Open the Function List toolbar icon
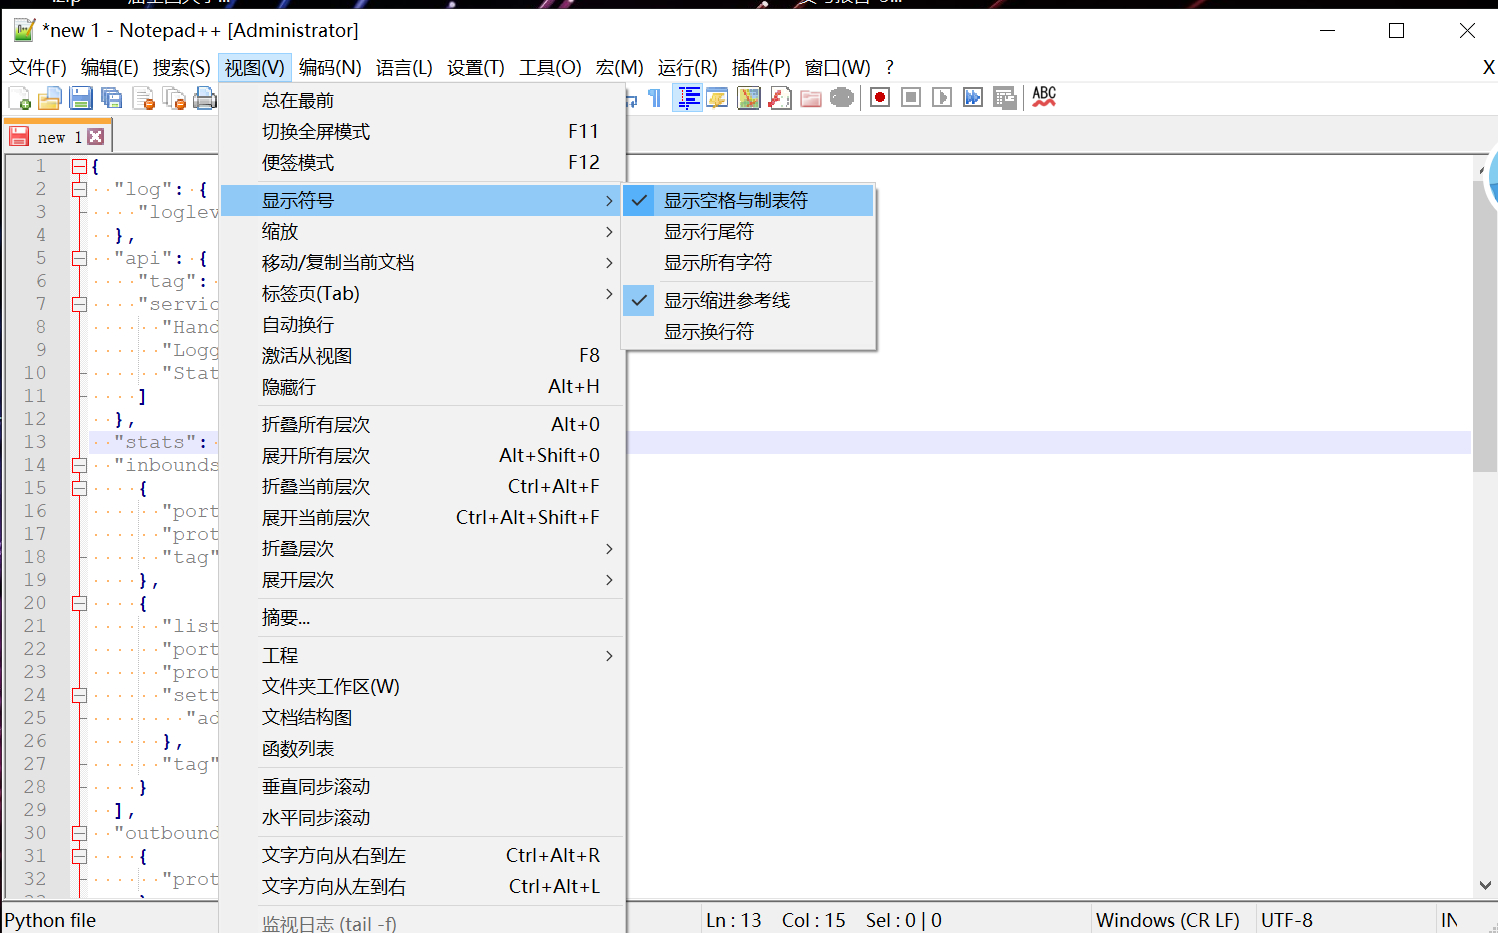The height and width of the screenshot is (933, 1498). pos(780,98)
